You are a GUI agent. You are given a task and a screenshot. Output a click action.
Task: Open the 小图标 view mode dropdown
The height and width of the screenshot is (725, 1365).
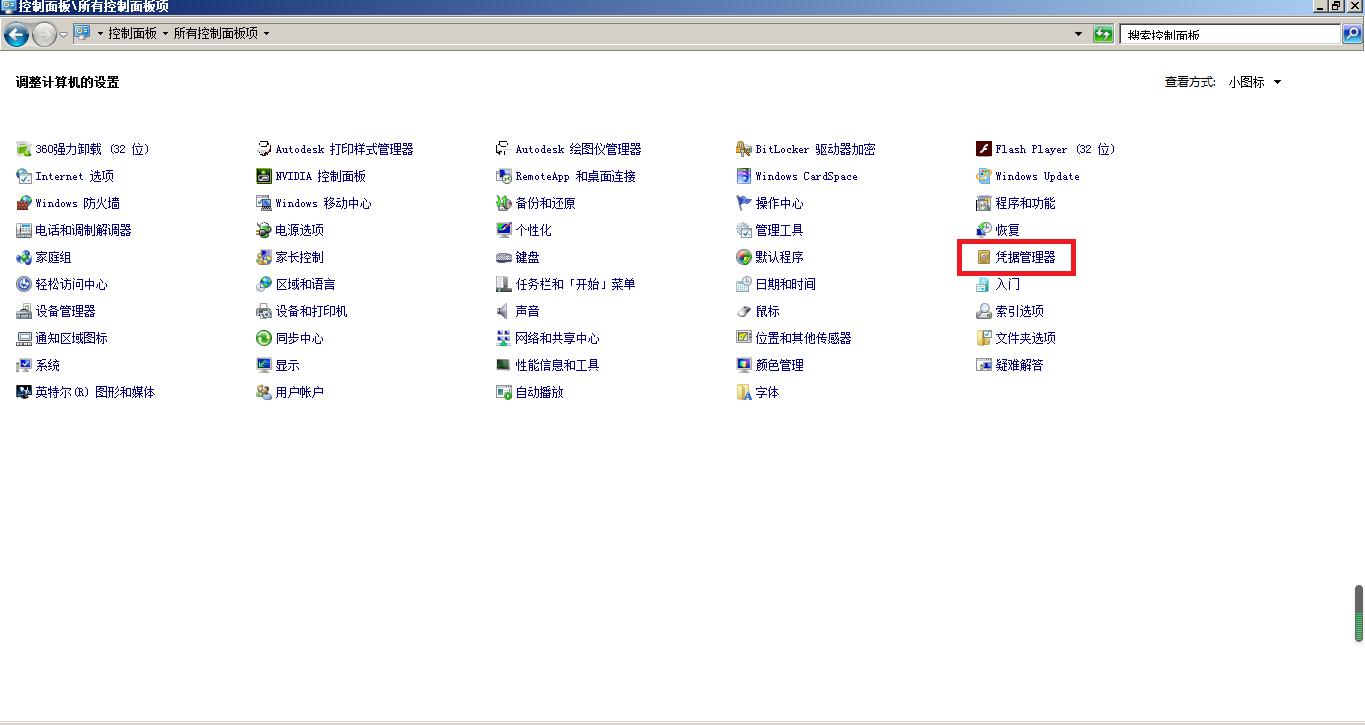(1255, 82)
